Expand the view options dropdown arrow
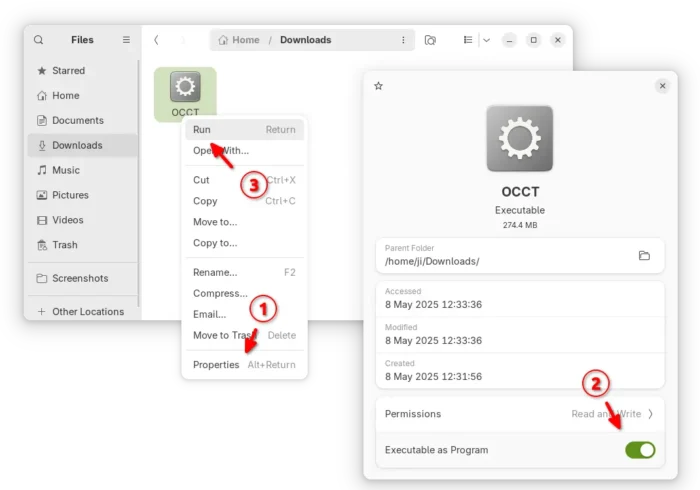 (x=487, y=40)
